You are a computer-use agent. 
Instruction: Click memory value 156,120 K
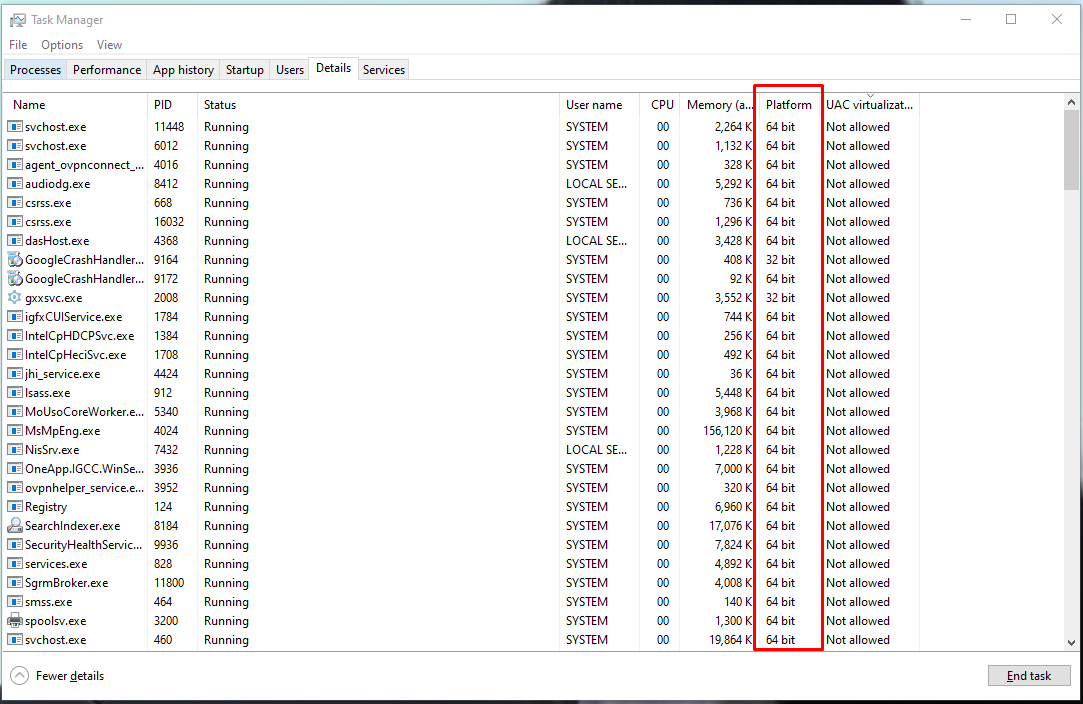727,430
